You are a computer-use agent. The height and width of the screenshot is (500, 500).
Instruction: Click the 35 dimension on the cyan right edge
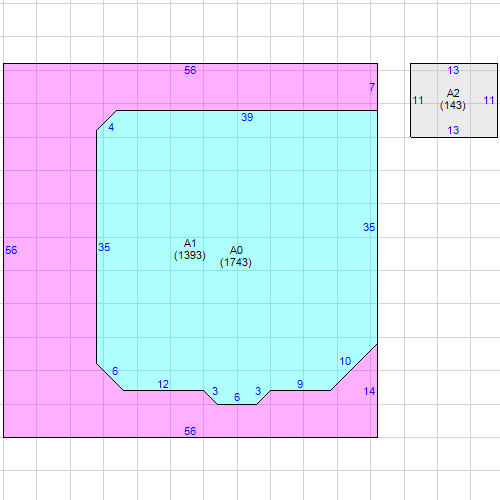coord(369,227)
